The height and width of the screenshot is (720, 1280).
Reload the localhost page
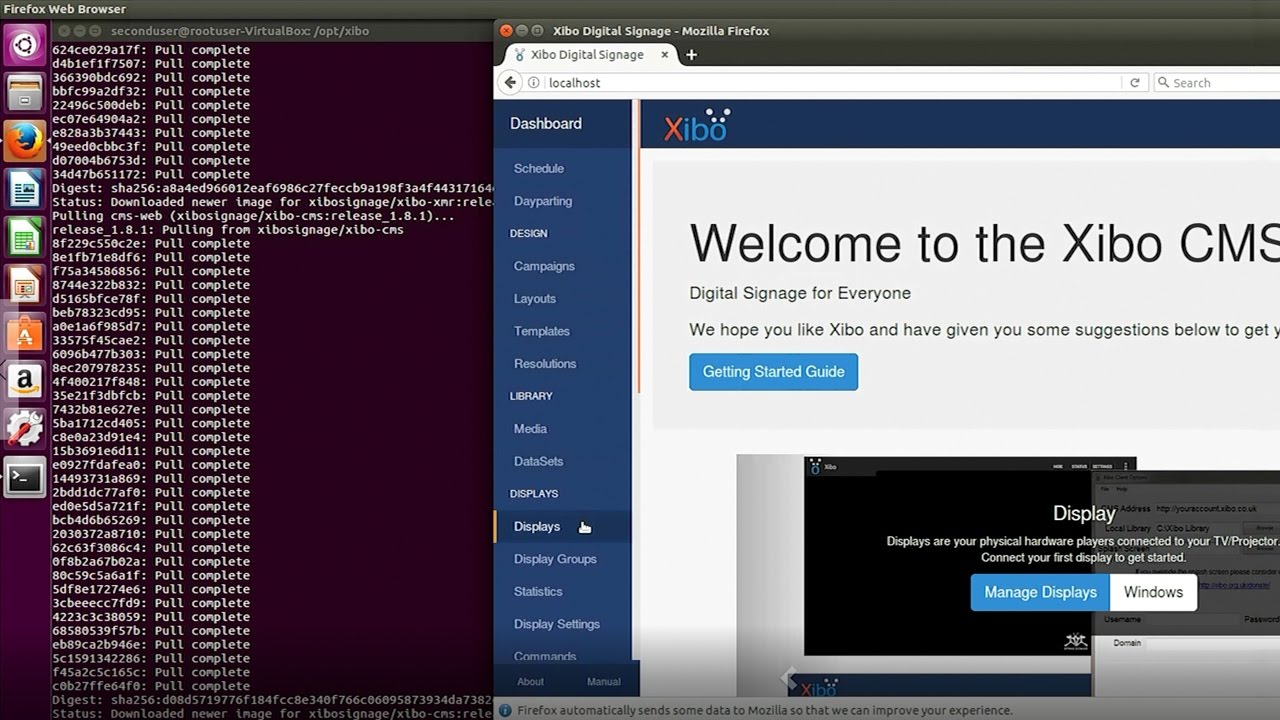tap(1134, 83)
